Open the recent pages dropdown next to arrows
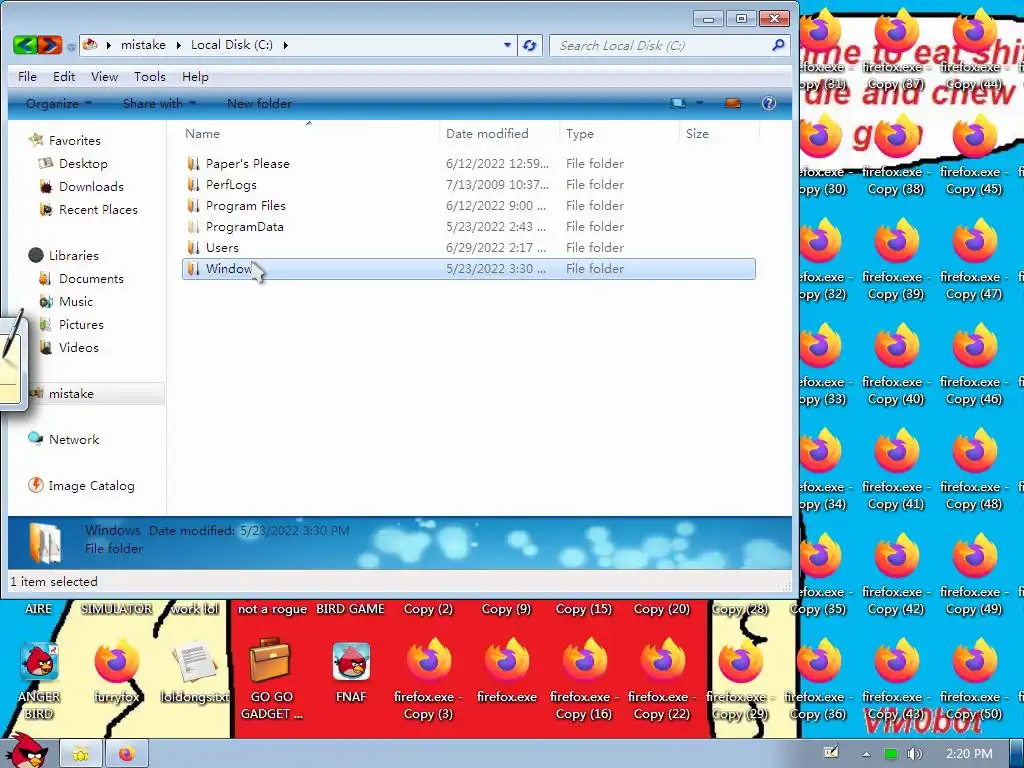Image resolution: width=1024 pixels, height=768 pixels. point(71,46)
